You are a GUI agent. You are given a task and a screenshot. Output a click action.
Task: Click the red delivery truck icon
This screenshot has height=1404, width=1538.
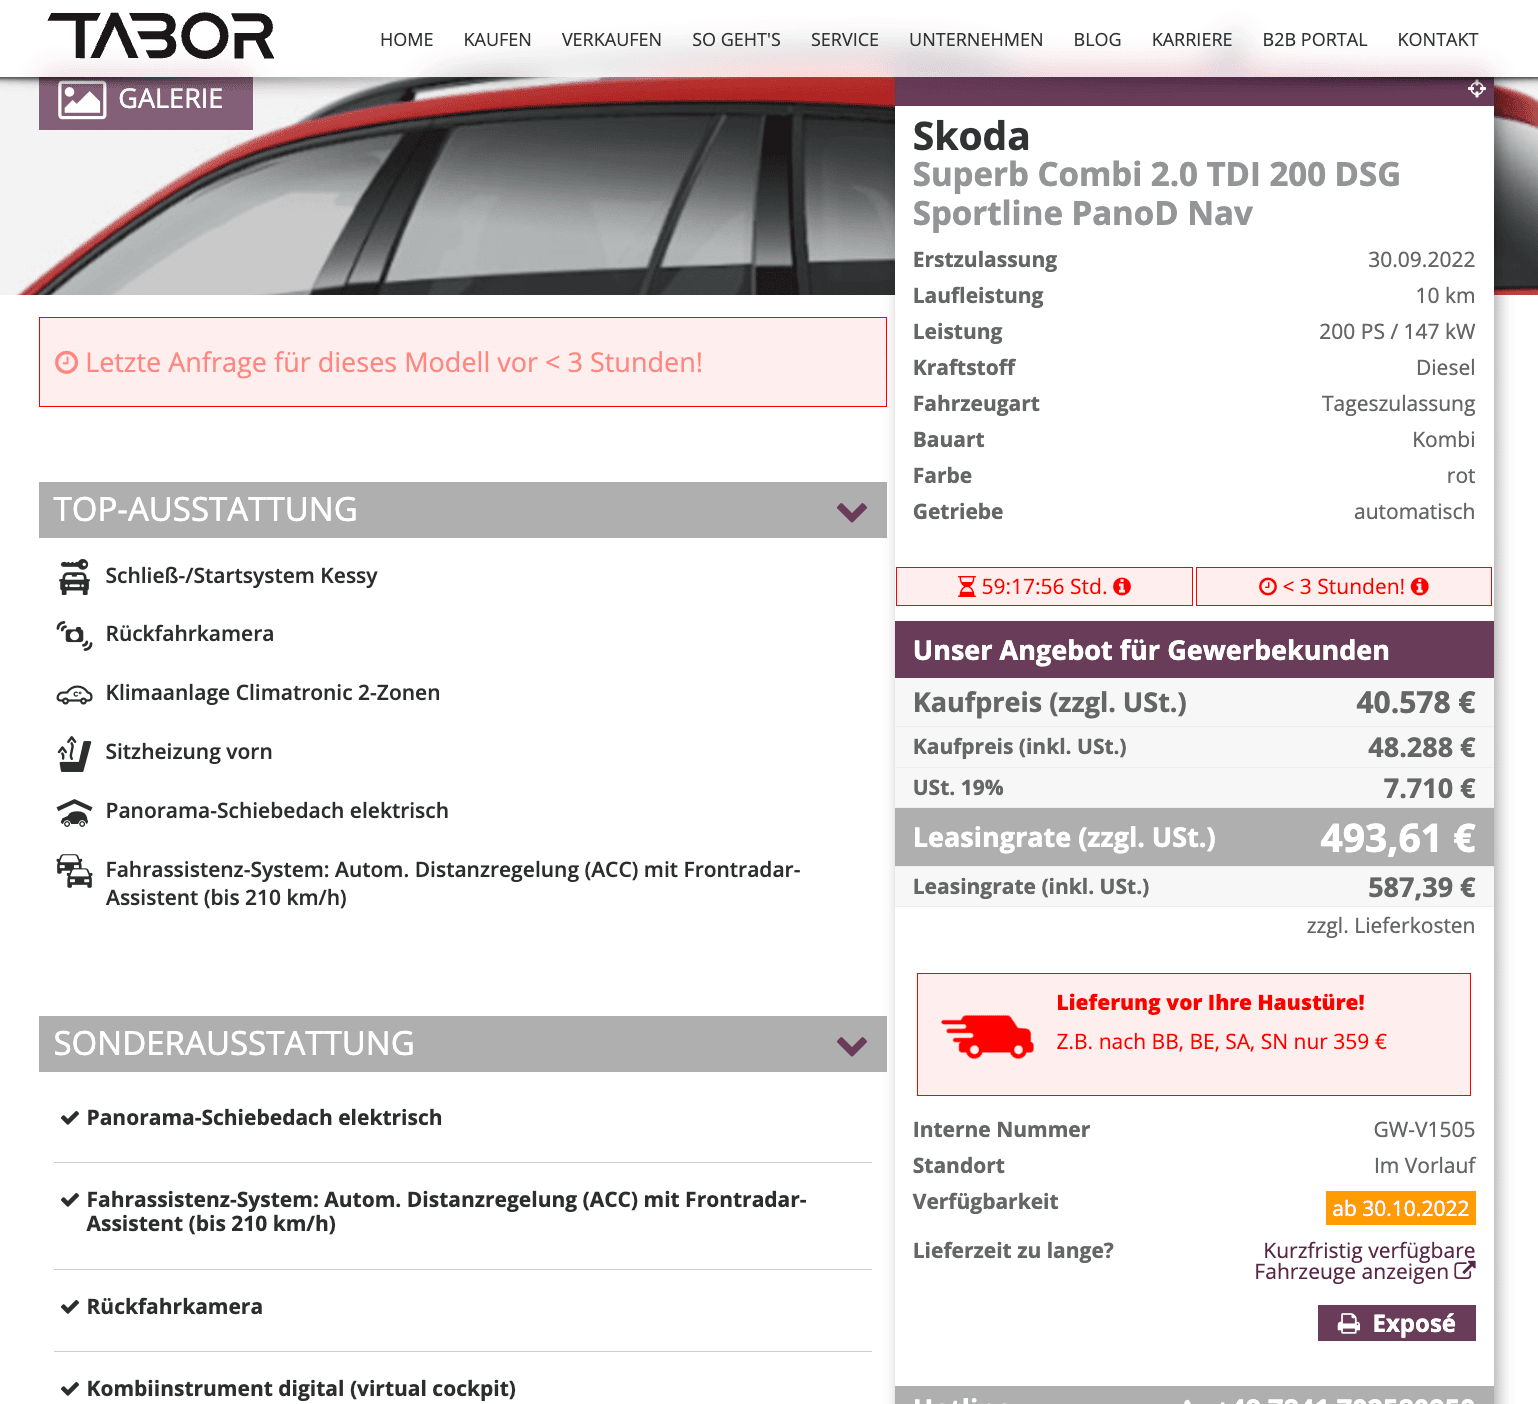click(987, 1036)
